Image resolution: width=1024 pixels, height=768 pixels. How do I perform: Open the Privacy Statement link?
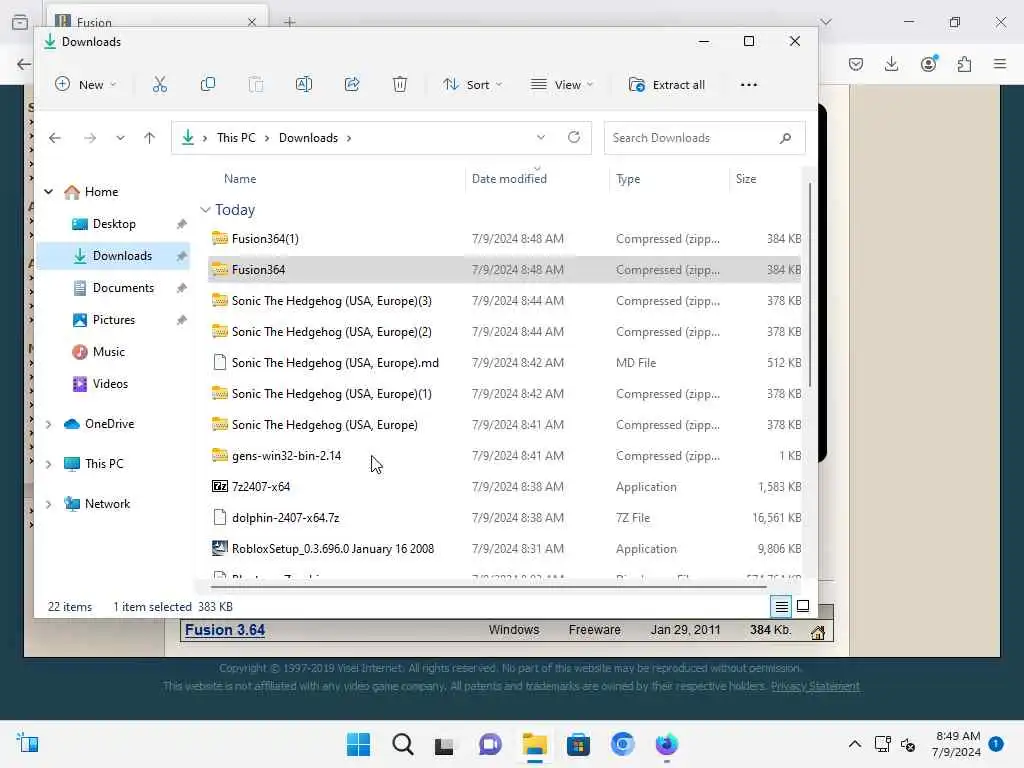click(815, 686)
